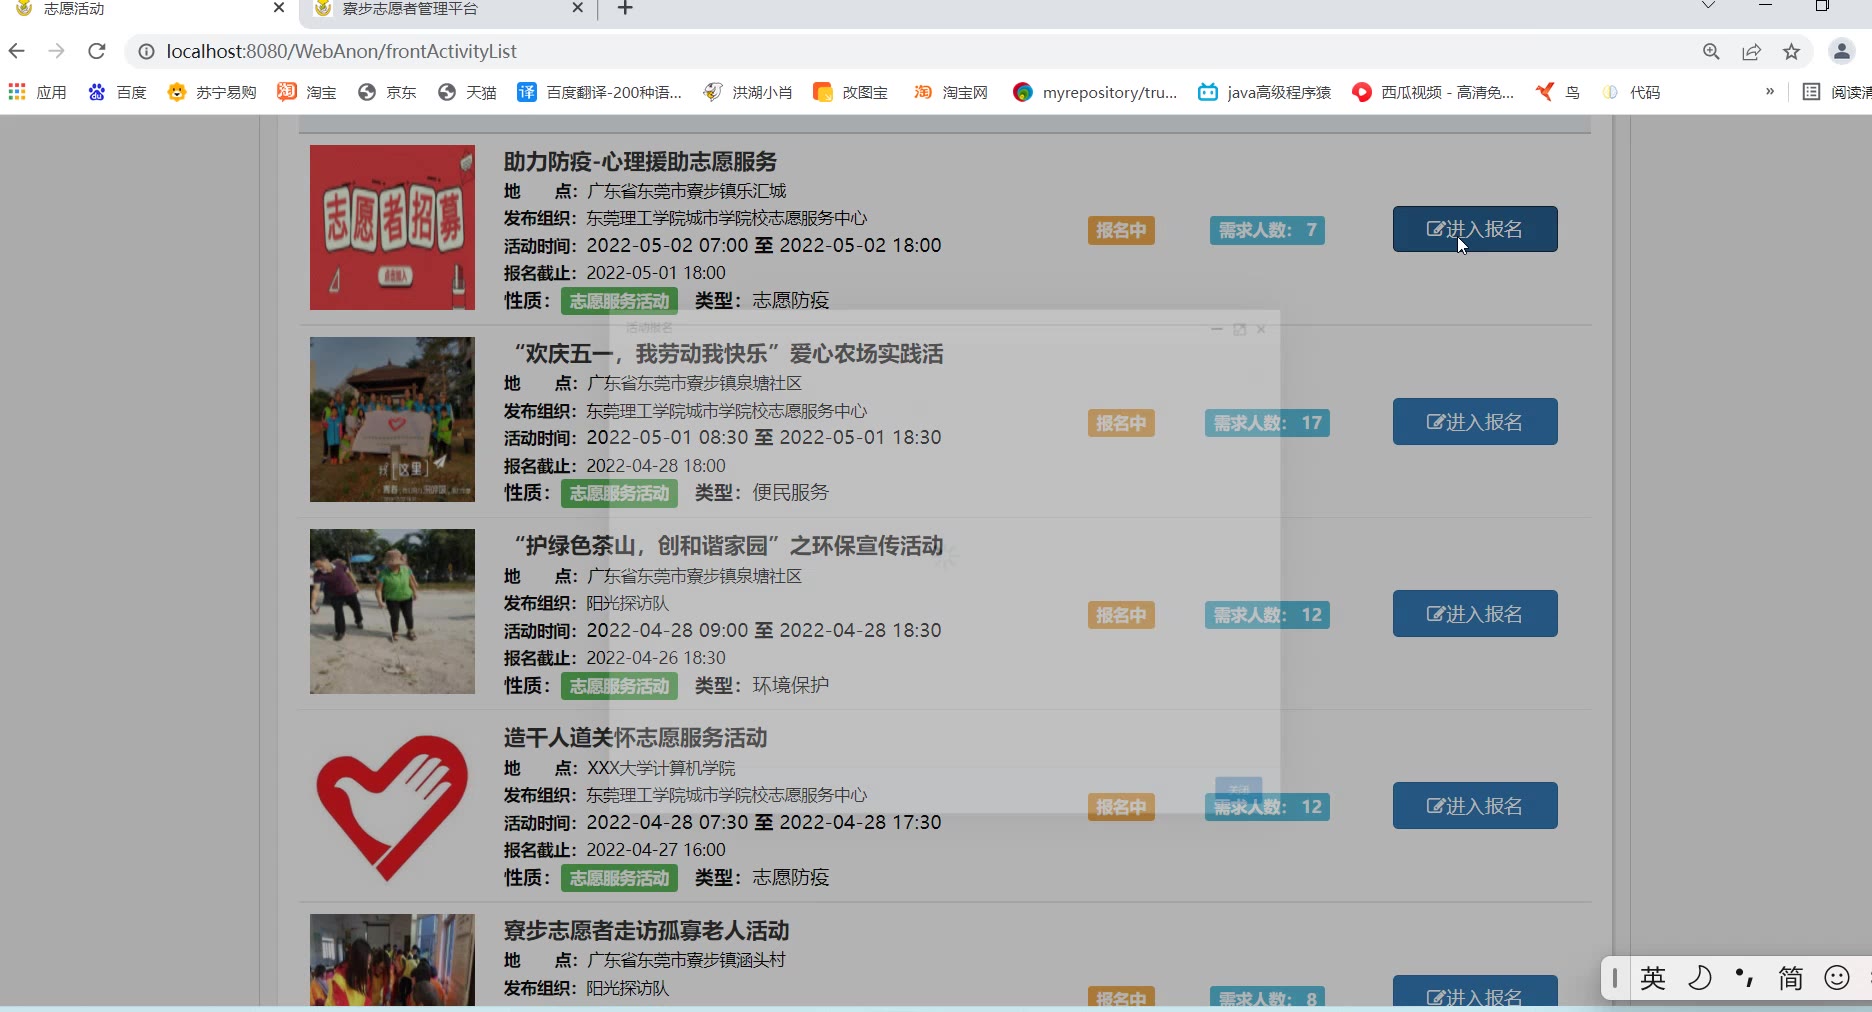Screen dimensions: 1872x1012
Task: Open the 百度翻译-200种语 bookmark
Action: [x=599, y=92]
